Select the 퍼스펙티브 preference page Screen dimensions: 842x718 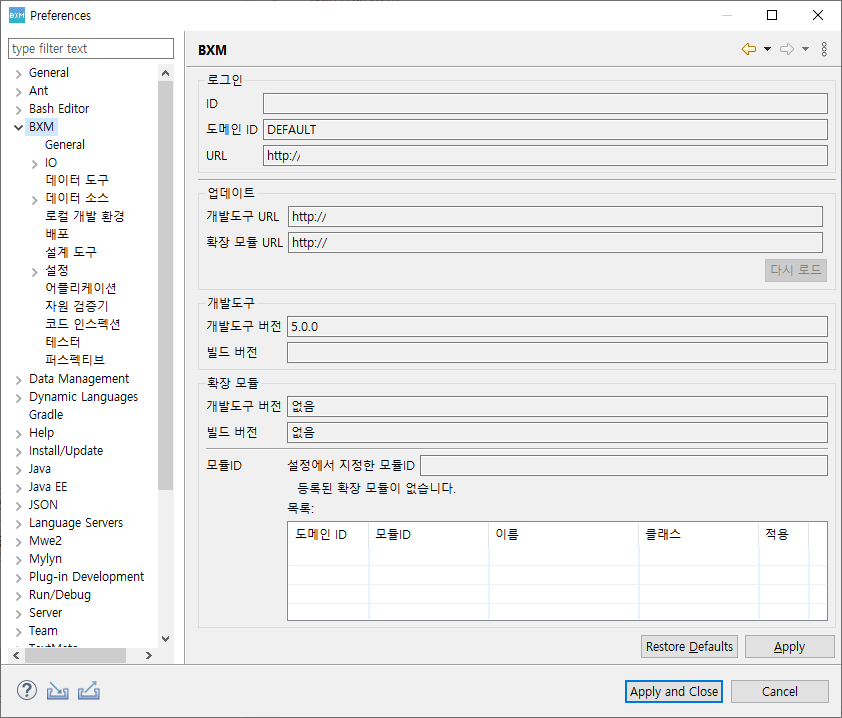(x=74, y=360)
